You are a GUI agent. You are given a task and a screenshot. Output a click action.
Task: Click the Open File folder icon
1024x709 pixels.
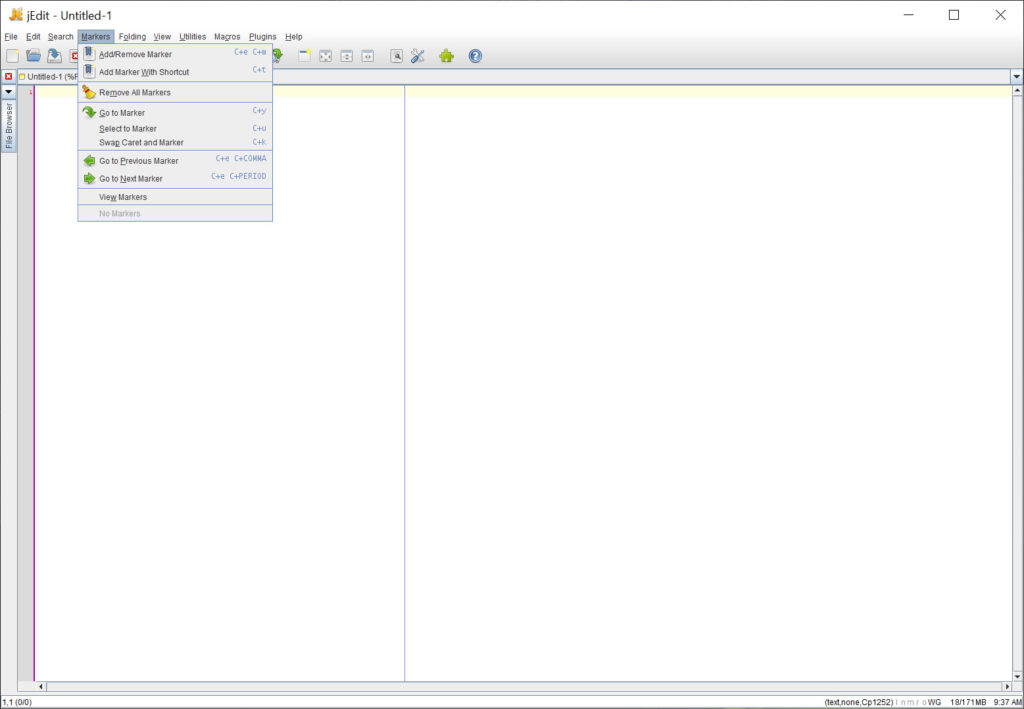33,56
